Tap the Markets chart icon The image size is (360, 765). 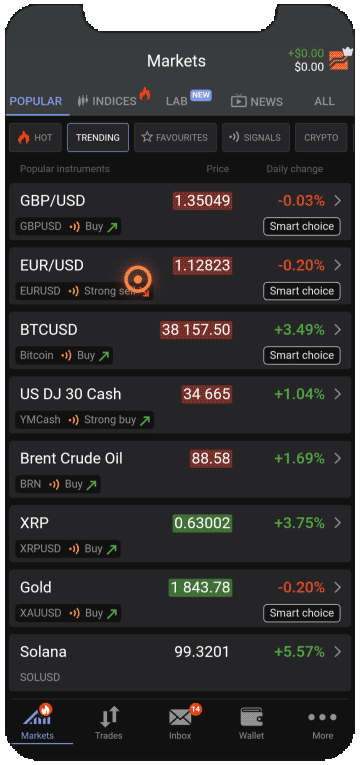click(38, 715)
